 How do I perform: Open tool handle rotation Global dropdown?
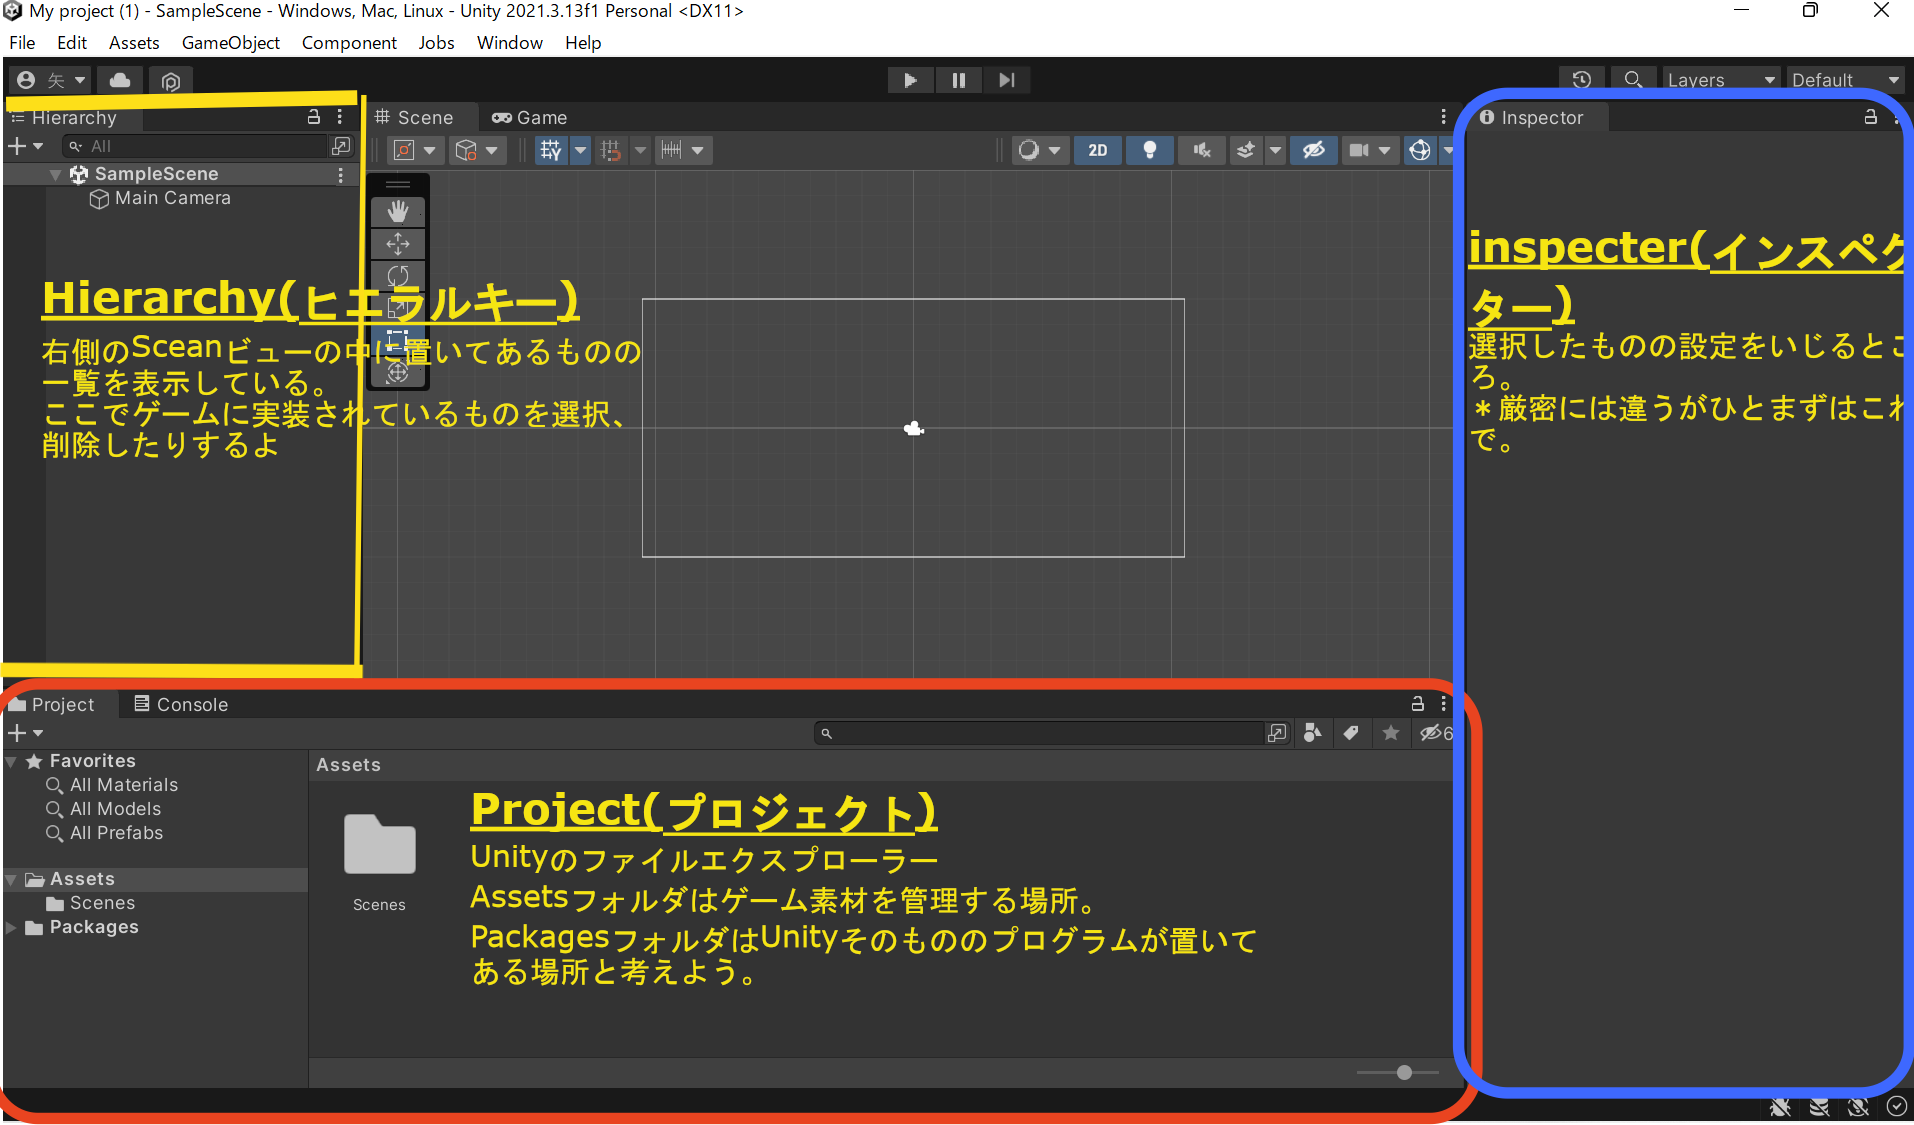477,150
